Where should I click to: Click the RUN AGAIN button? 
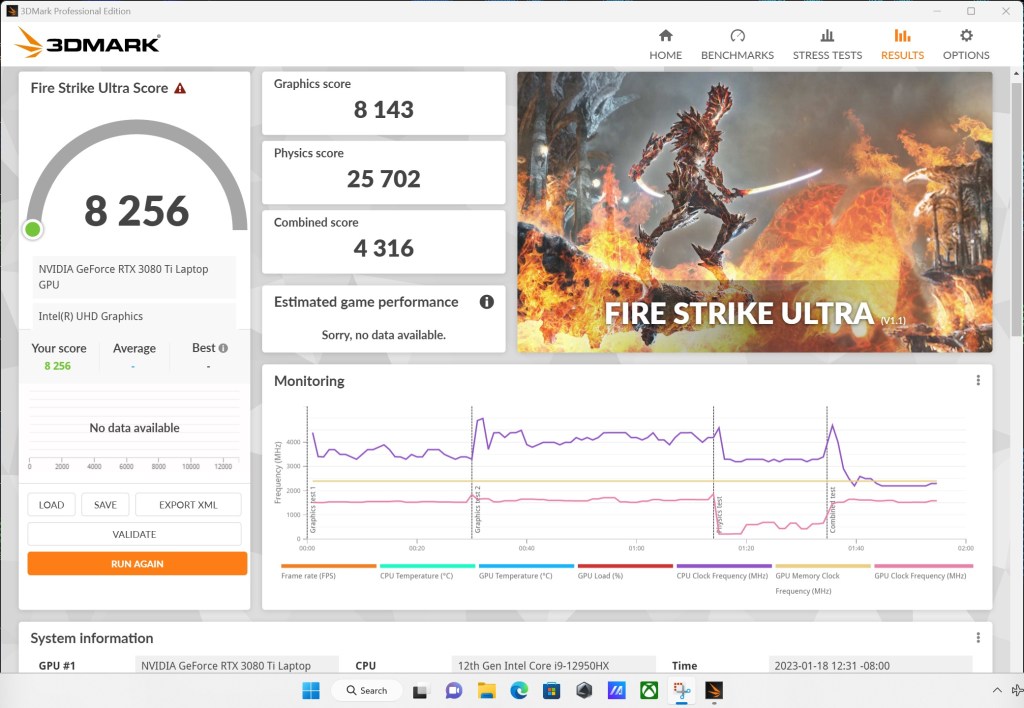click(x=136, y=563)
